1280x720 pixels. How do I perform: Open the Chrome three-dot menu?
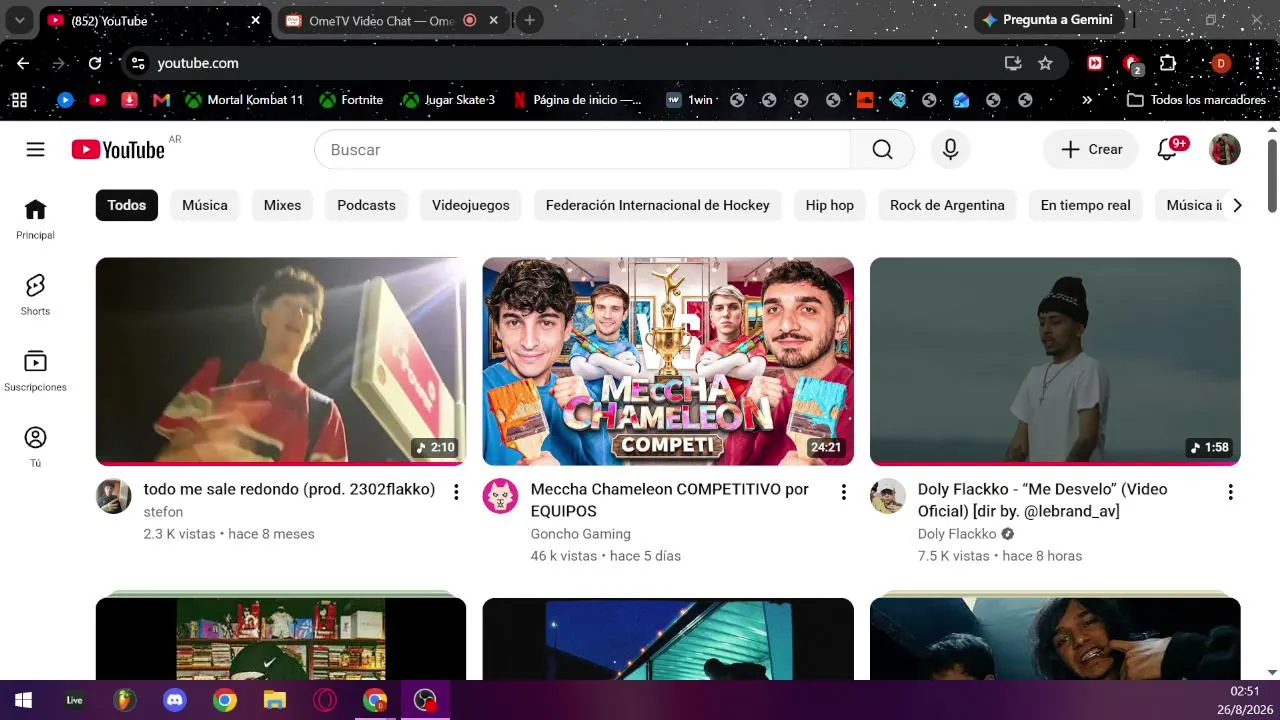pyautogui.click(x=1257, y=63)
